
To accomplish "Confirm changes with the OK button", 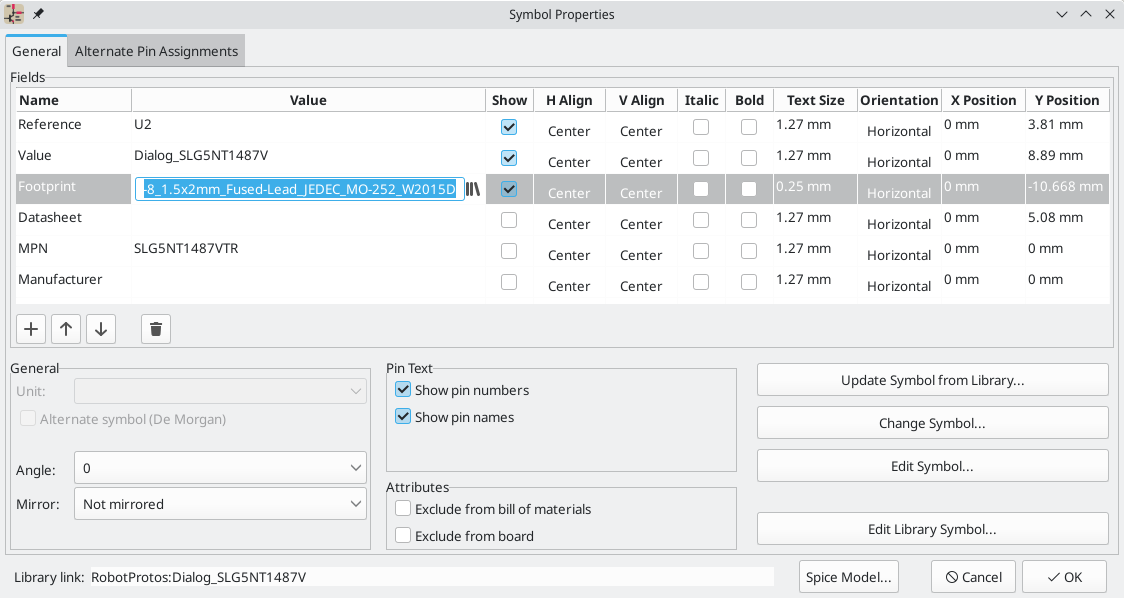I will click(1064, 576).
